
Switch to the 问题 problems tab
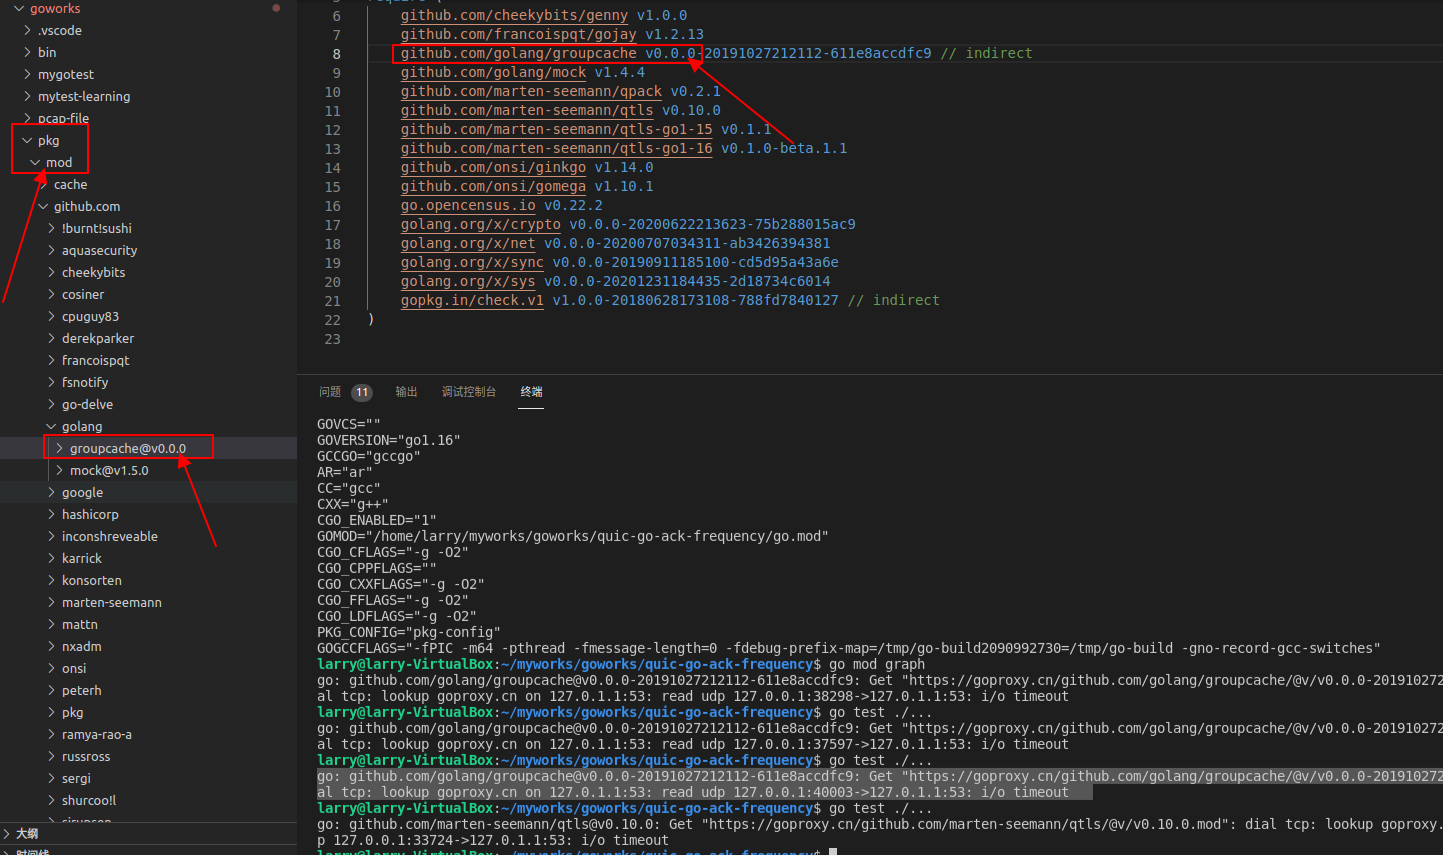pyautogui.click(x=329, y=391)
